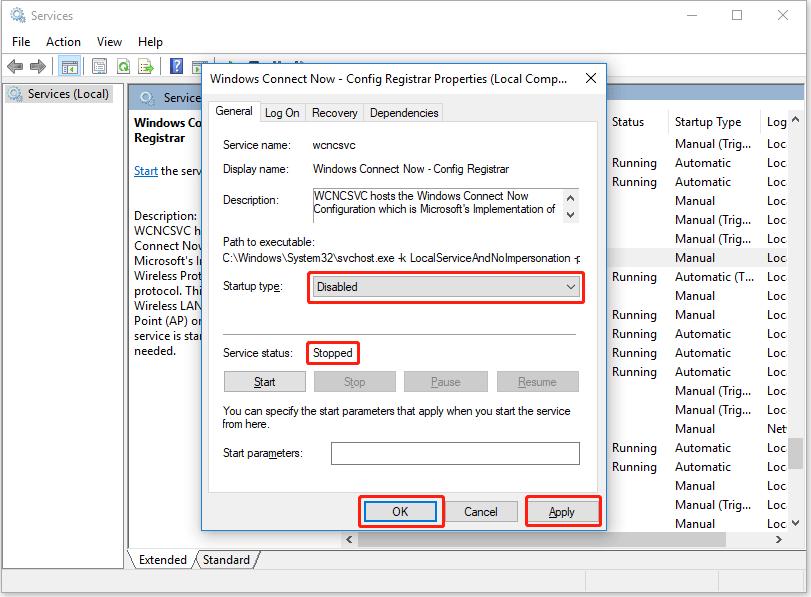This screenshot has width=811, height=597.
Task: Open the File menu
Action: pyautogui.click(x=21, y=42)
